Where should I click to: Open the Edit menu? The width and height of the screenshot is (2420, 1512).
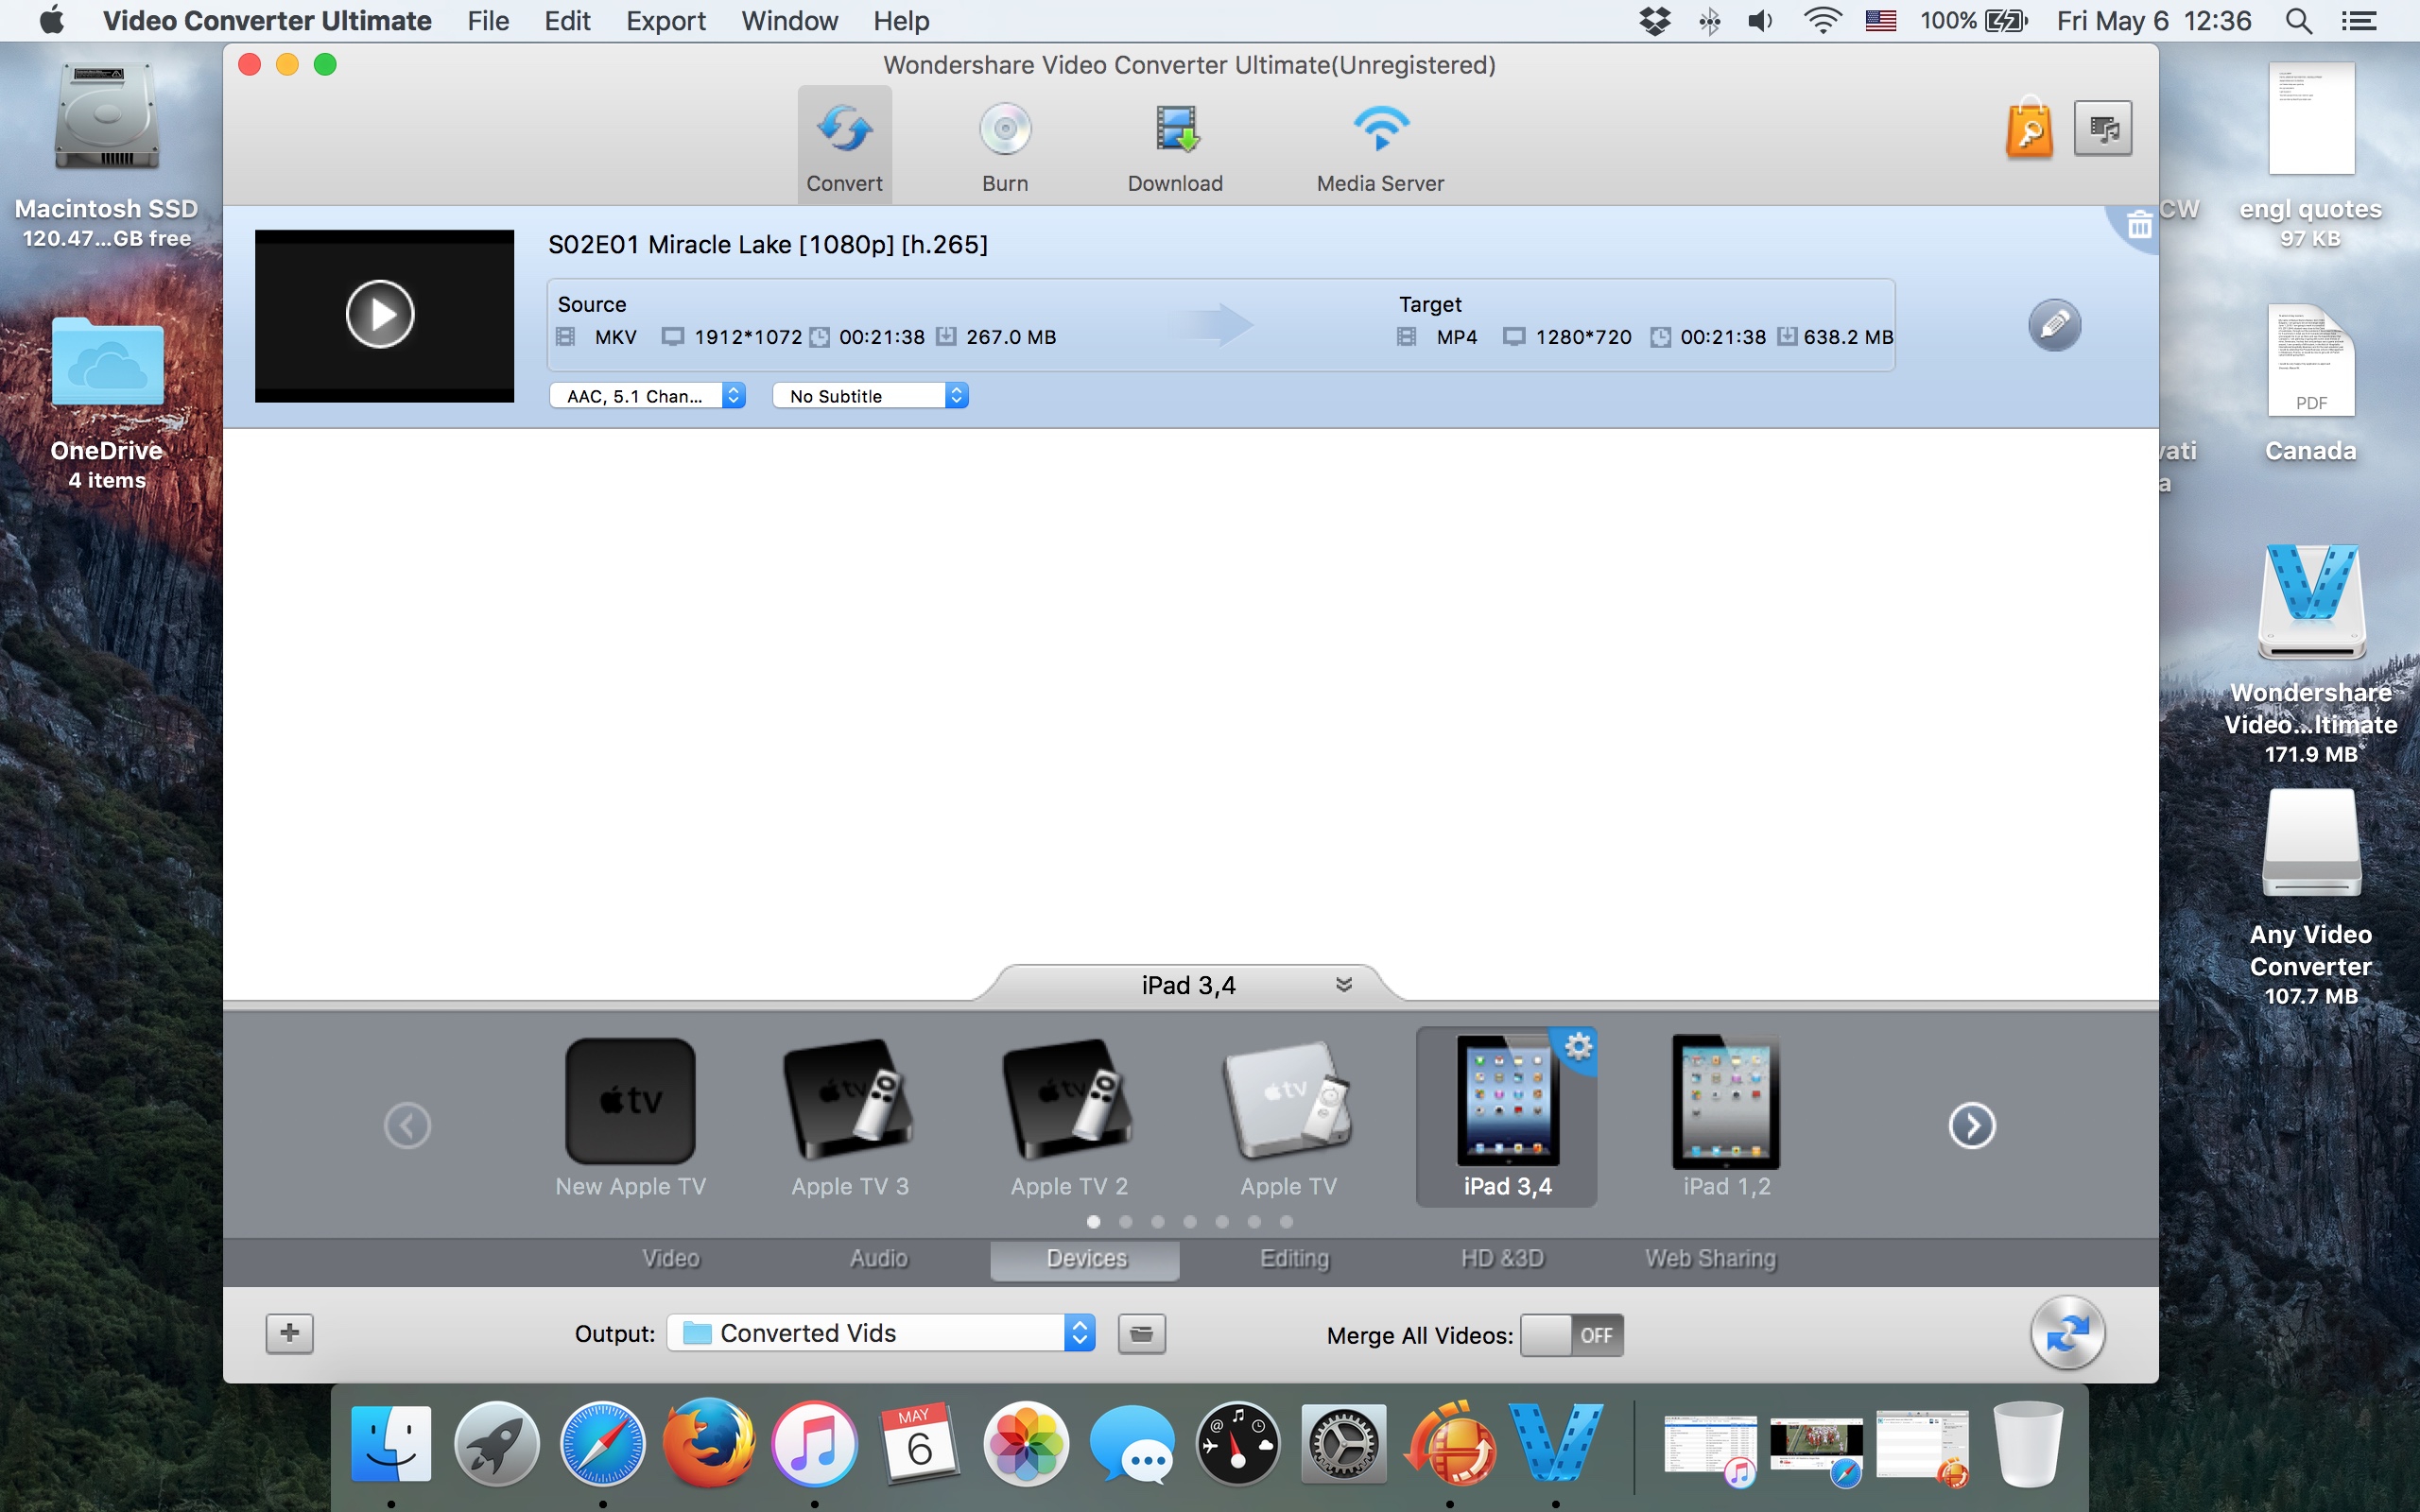[x=567, y=21]
